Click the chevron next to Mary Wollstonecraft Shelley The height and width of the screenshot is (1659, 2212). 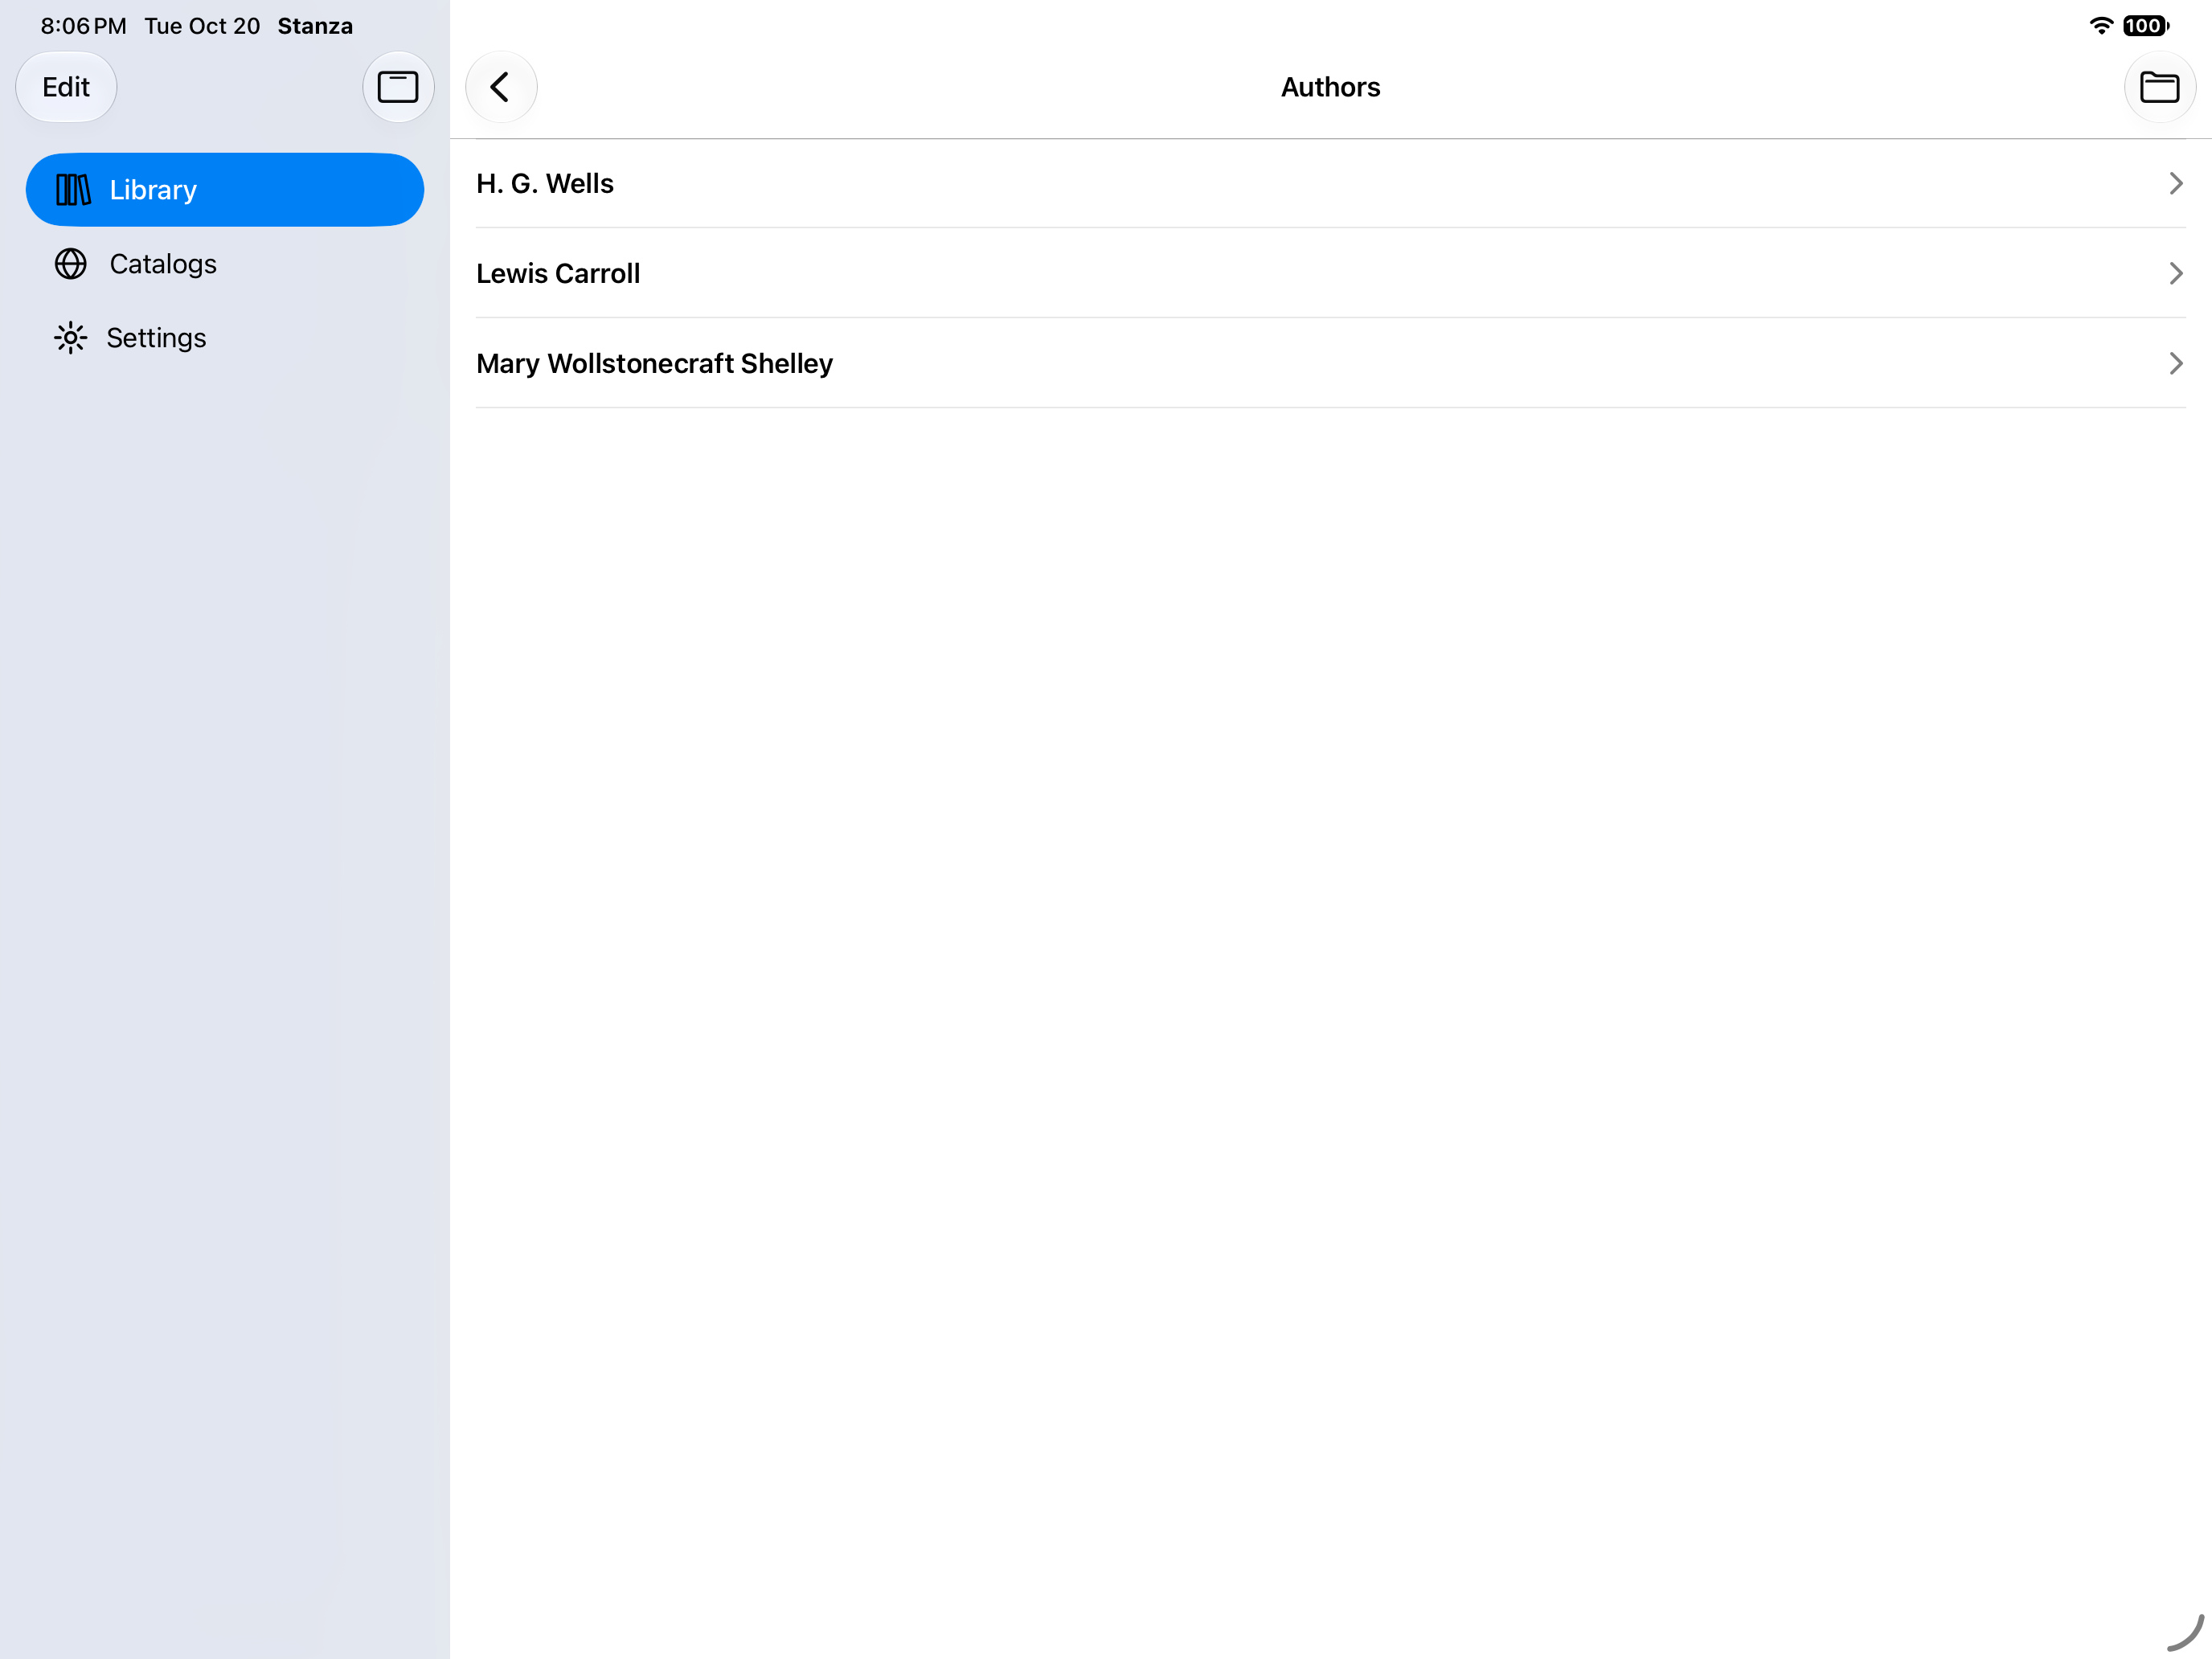click(2175, 363)
